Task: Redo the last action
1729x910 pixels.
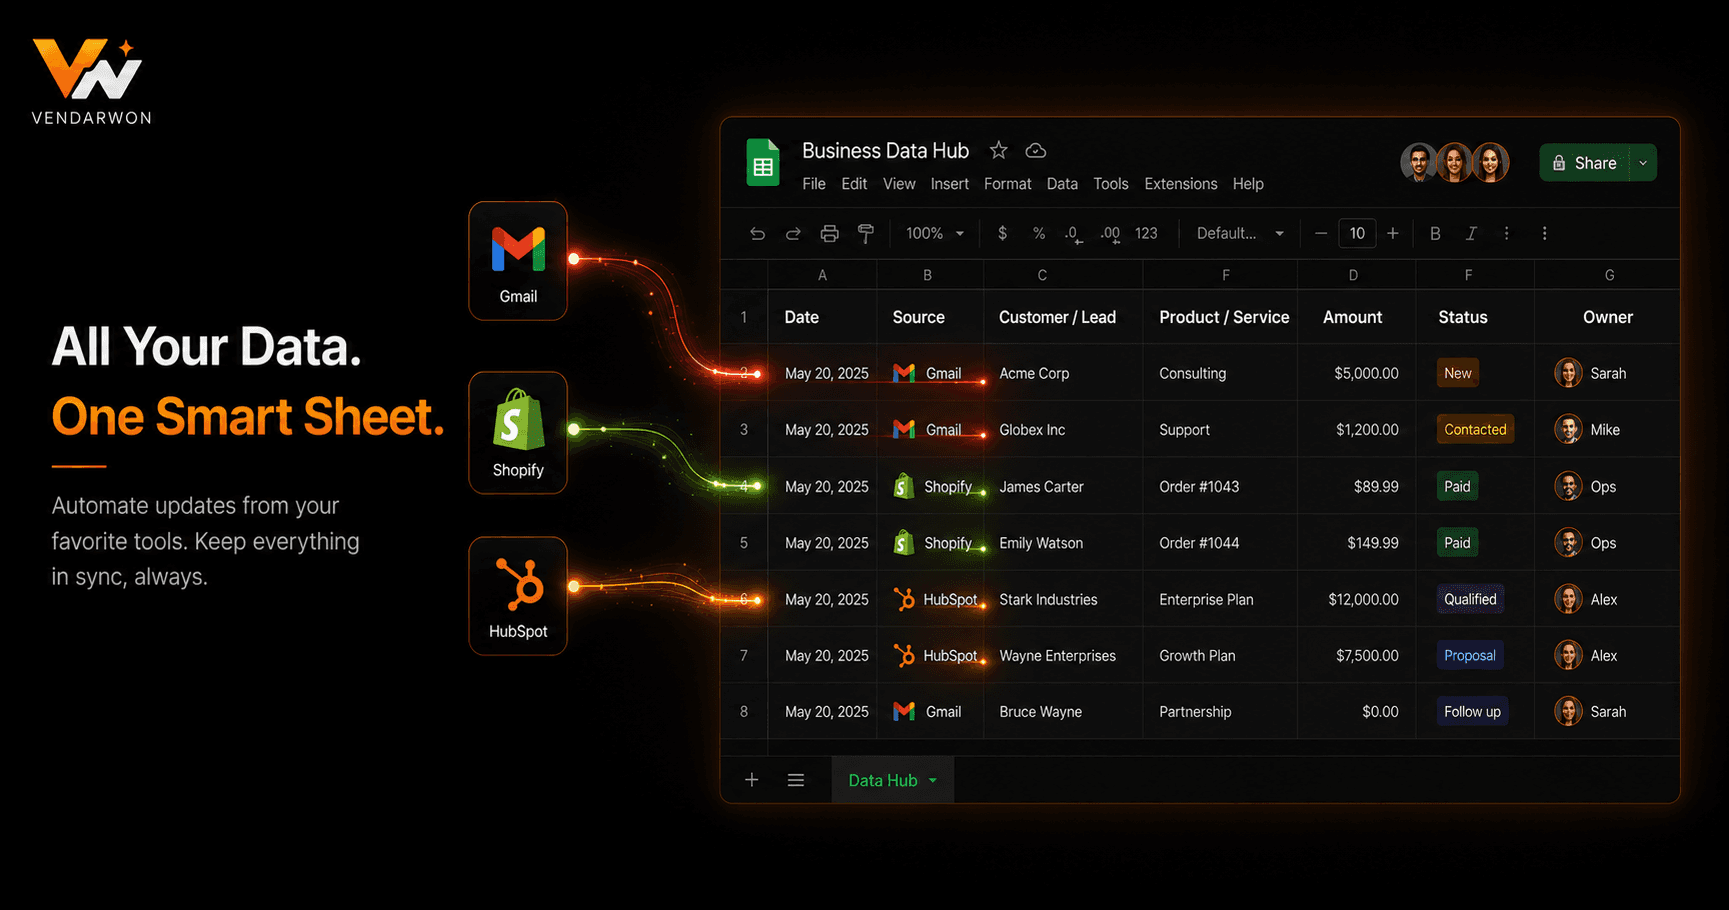Action: (793, 234)
